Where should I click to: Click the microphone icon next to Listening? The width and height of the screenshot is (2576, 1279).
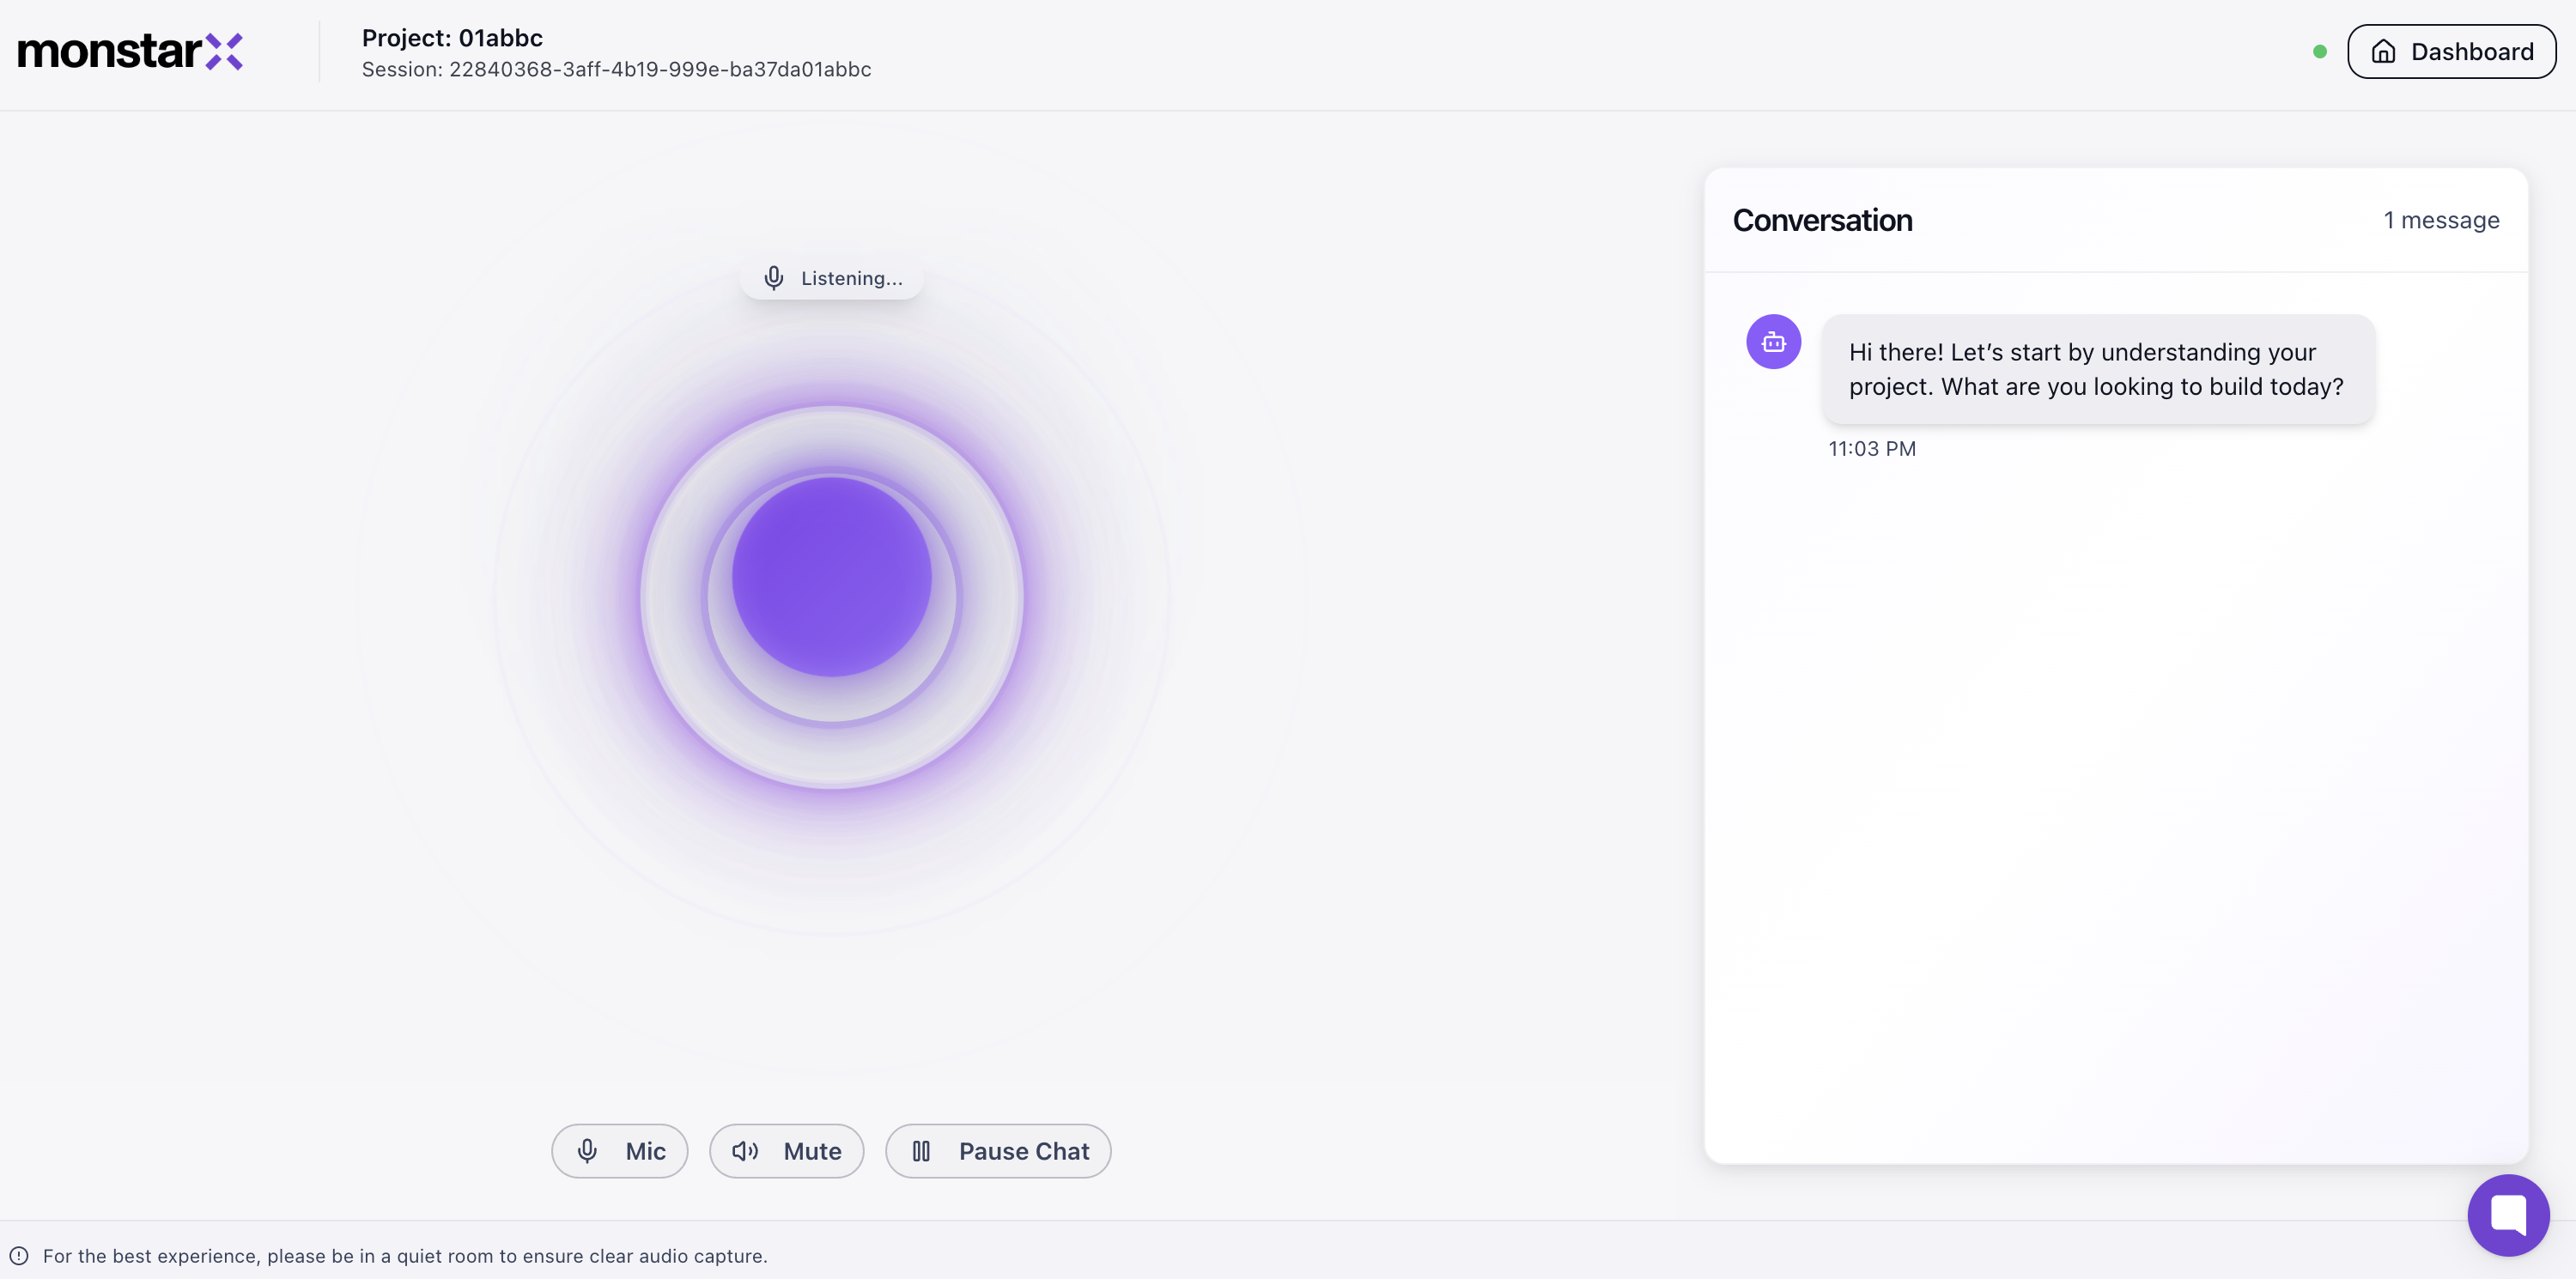click(x=774, y=278)
